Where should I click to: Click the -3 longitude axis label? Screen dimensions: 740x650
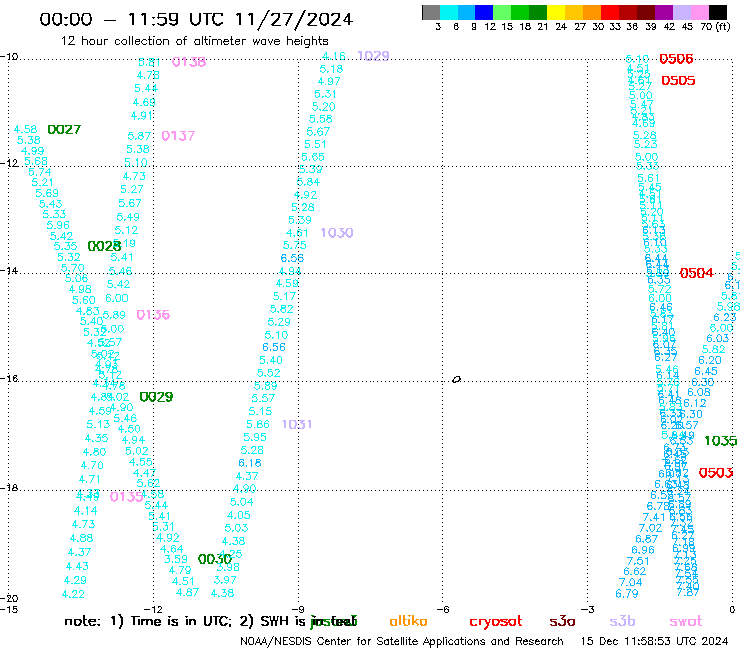588,609
